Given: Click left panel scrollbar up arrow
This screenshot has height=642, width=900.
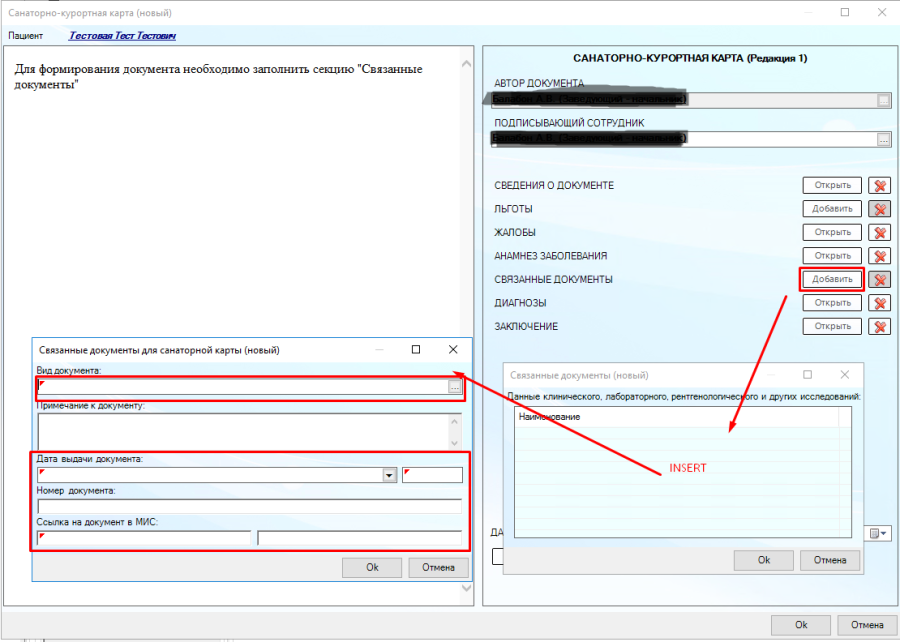Looking at the screenshot, I should [467, 64].
